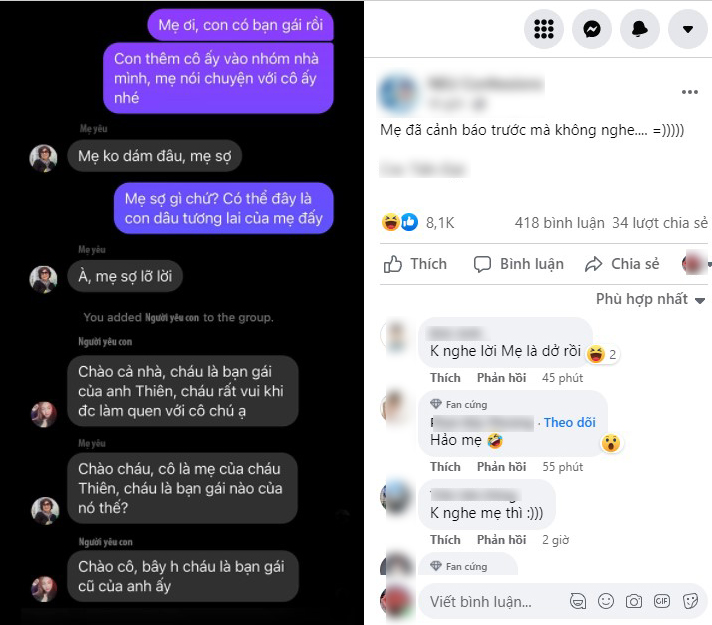The image size is (712, 625).
Task: Expand the account dropdown arrow at top
Action: point(688,29)
